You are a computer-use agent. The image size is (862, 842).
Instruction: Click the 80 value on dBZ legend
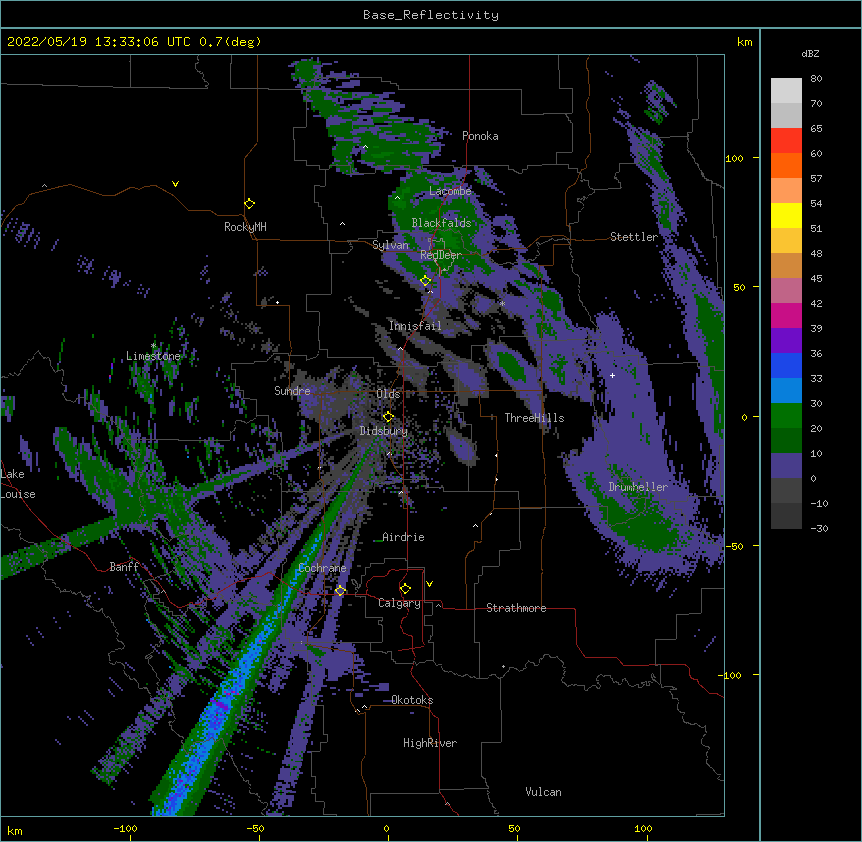816,79
